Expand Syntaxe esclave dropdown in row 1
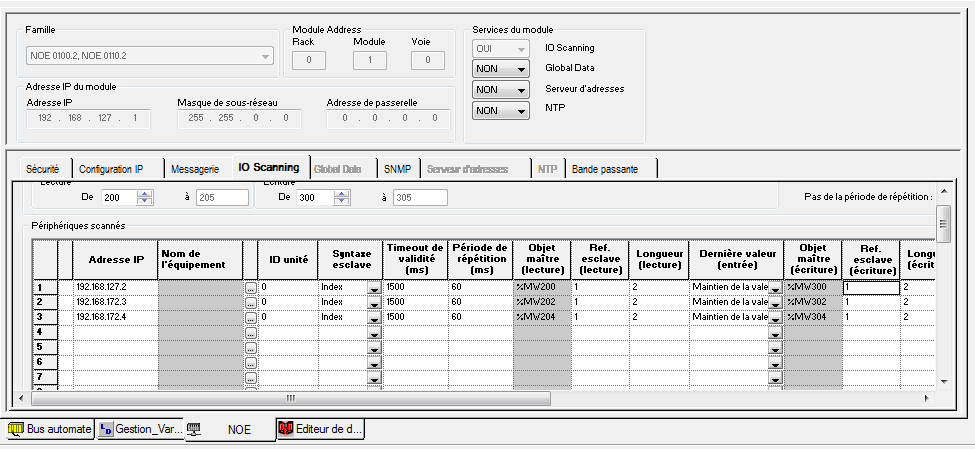975x449 pixels. [374, 288]
